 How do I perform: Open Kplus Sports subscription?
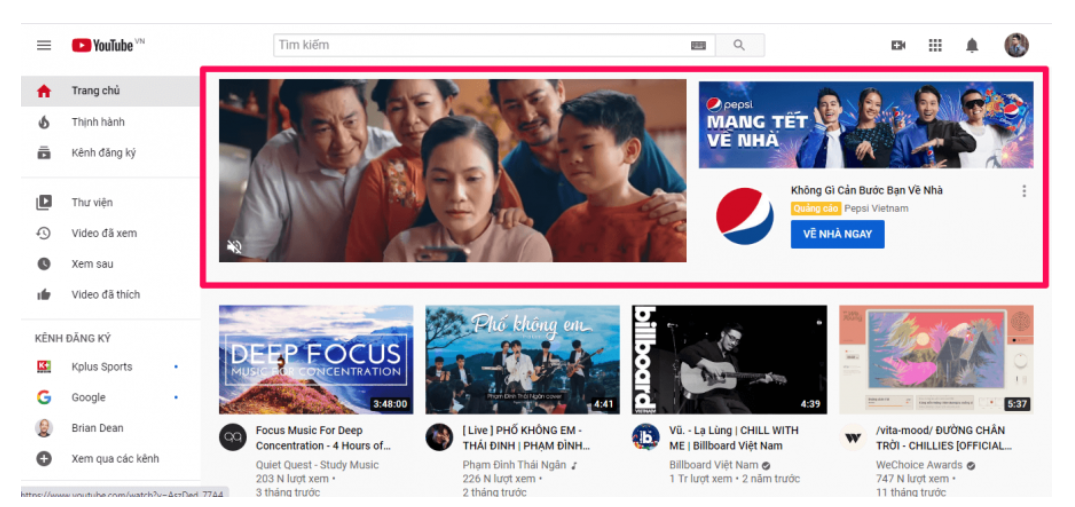pyautogui.click(x=110, y=367)
